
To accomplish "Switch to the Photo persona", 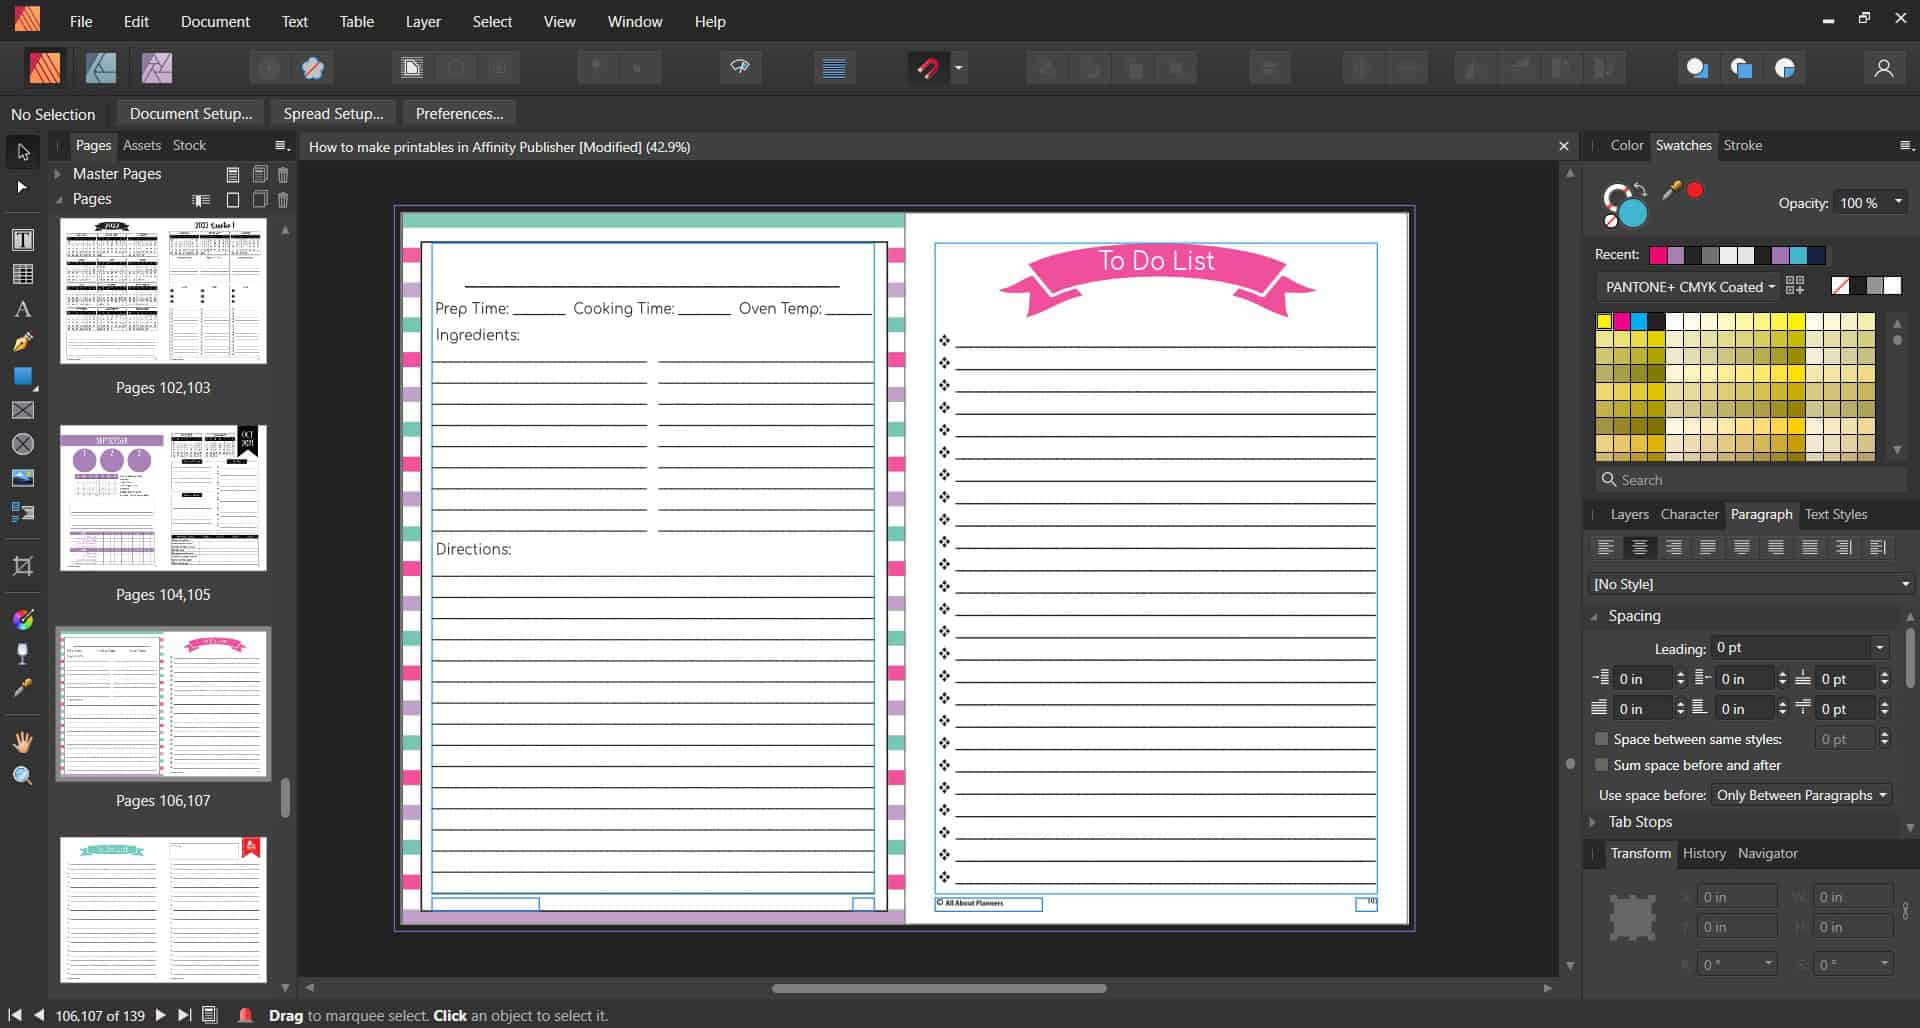I will click(157, 68).
